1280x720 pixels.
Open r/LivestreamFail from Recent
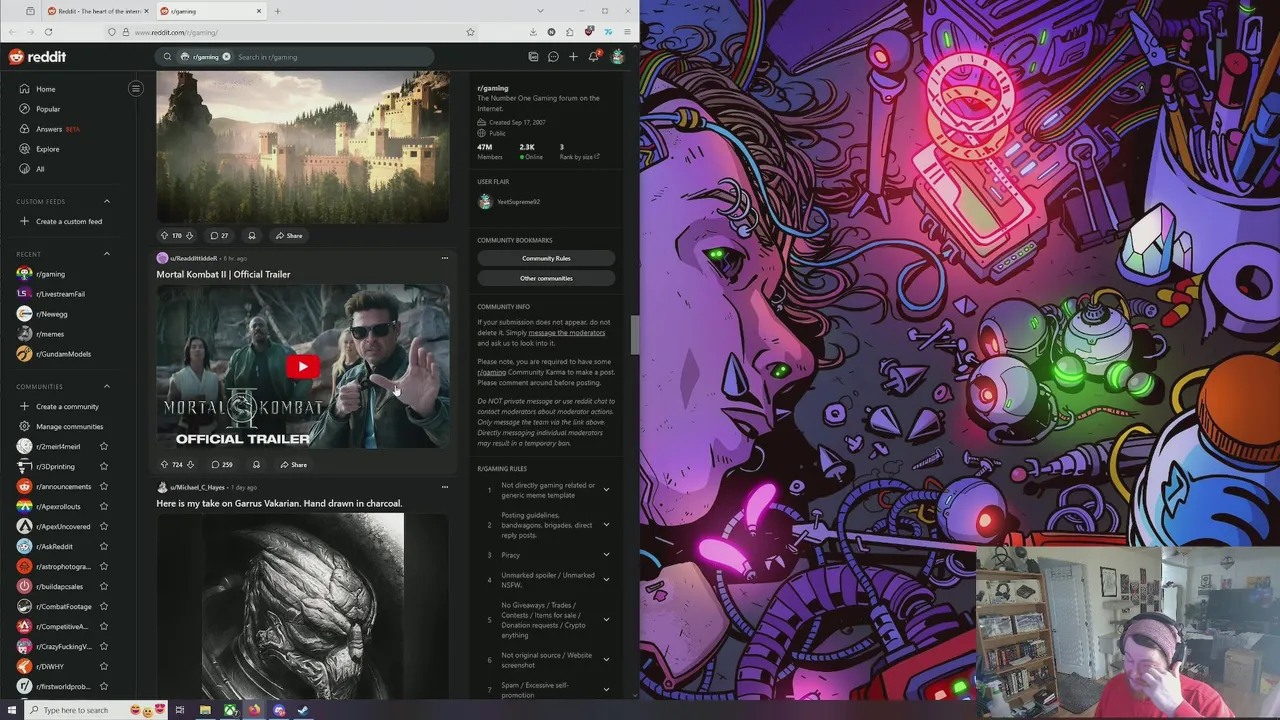pyautogui.click(x=60, y=294)
